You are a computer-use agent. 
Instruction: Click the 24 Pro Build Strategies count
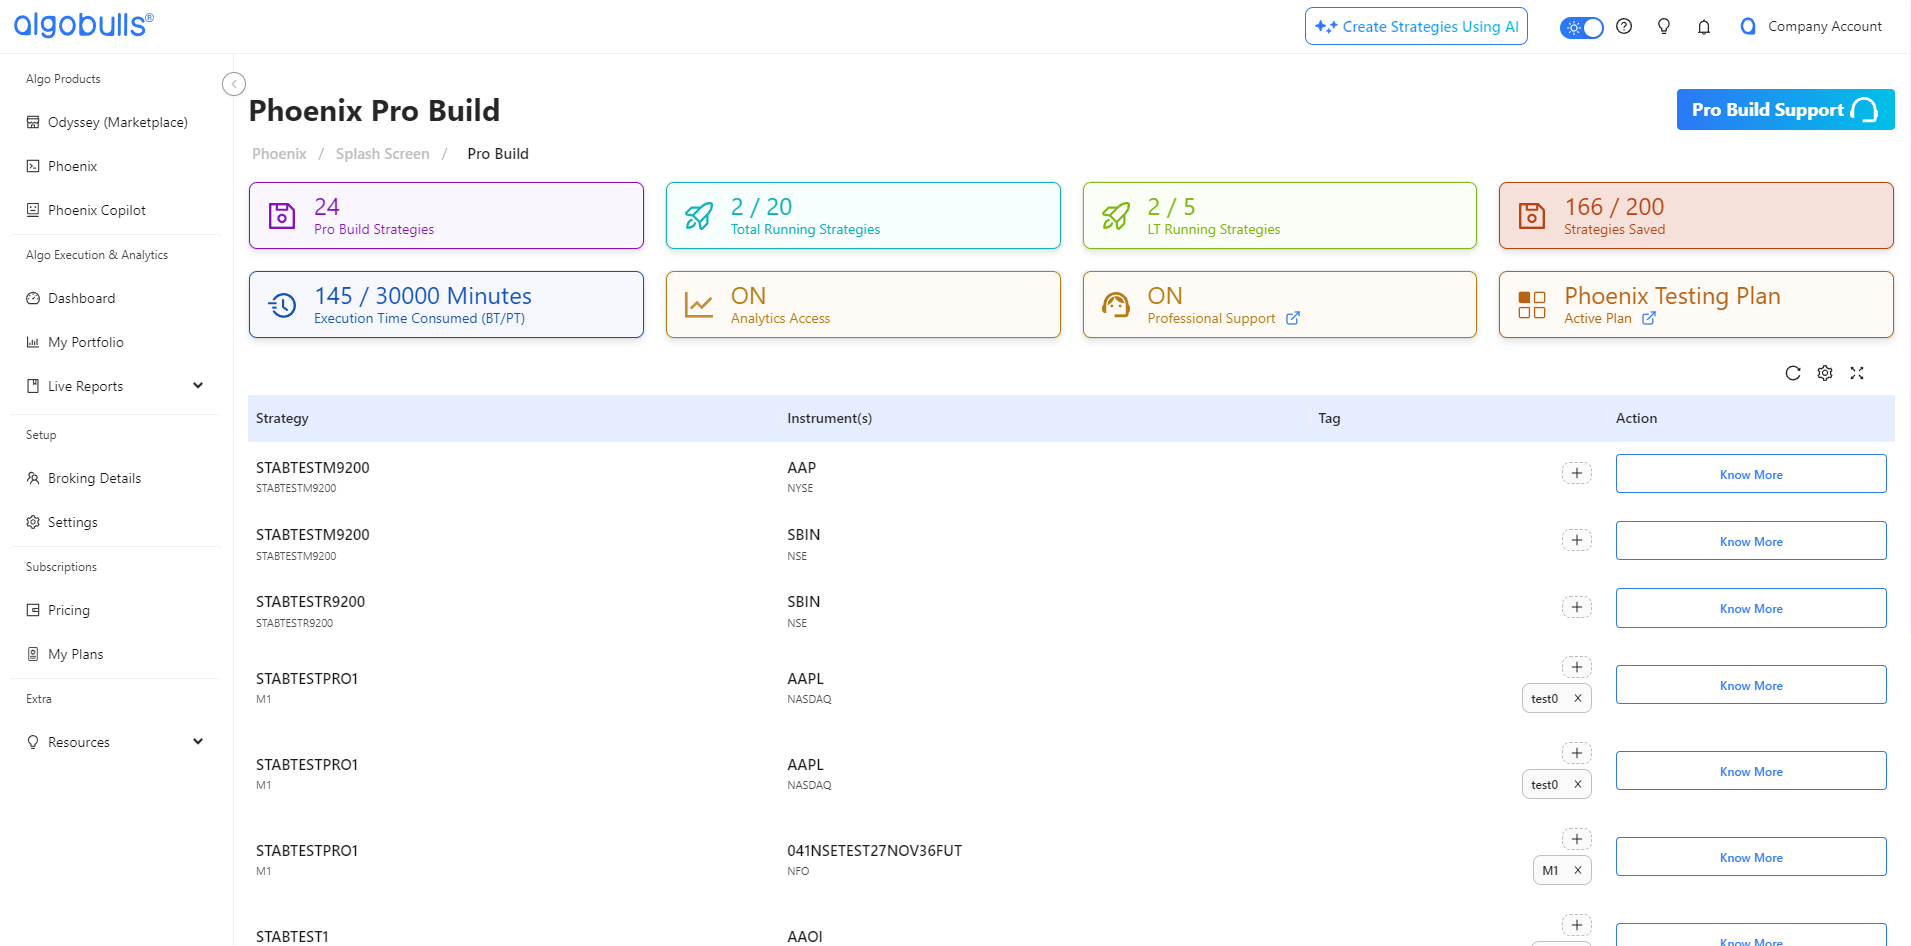click(x=327, y=207)
